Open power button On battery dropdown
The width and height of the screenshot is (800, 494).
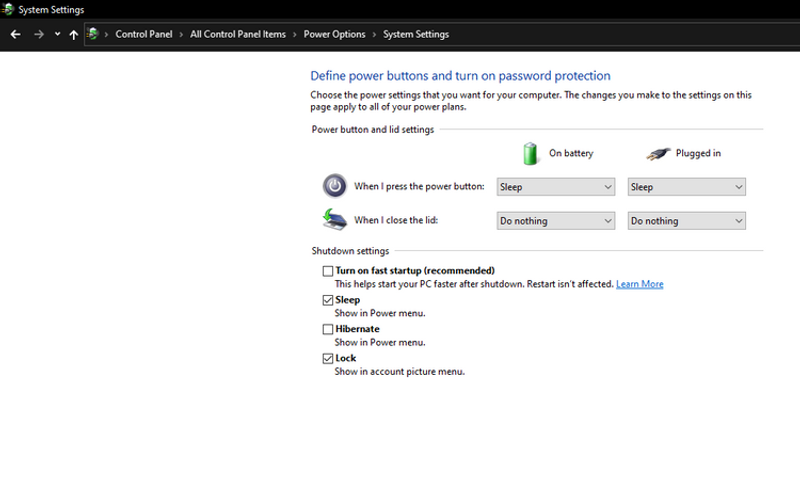click(555, 187)
